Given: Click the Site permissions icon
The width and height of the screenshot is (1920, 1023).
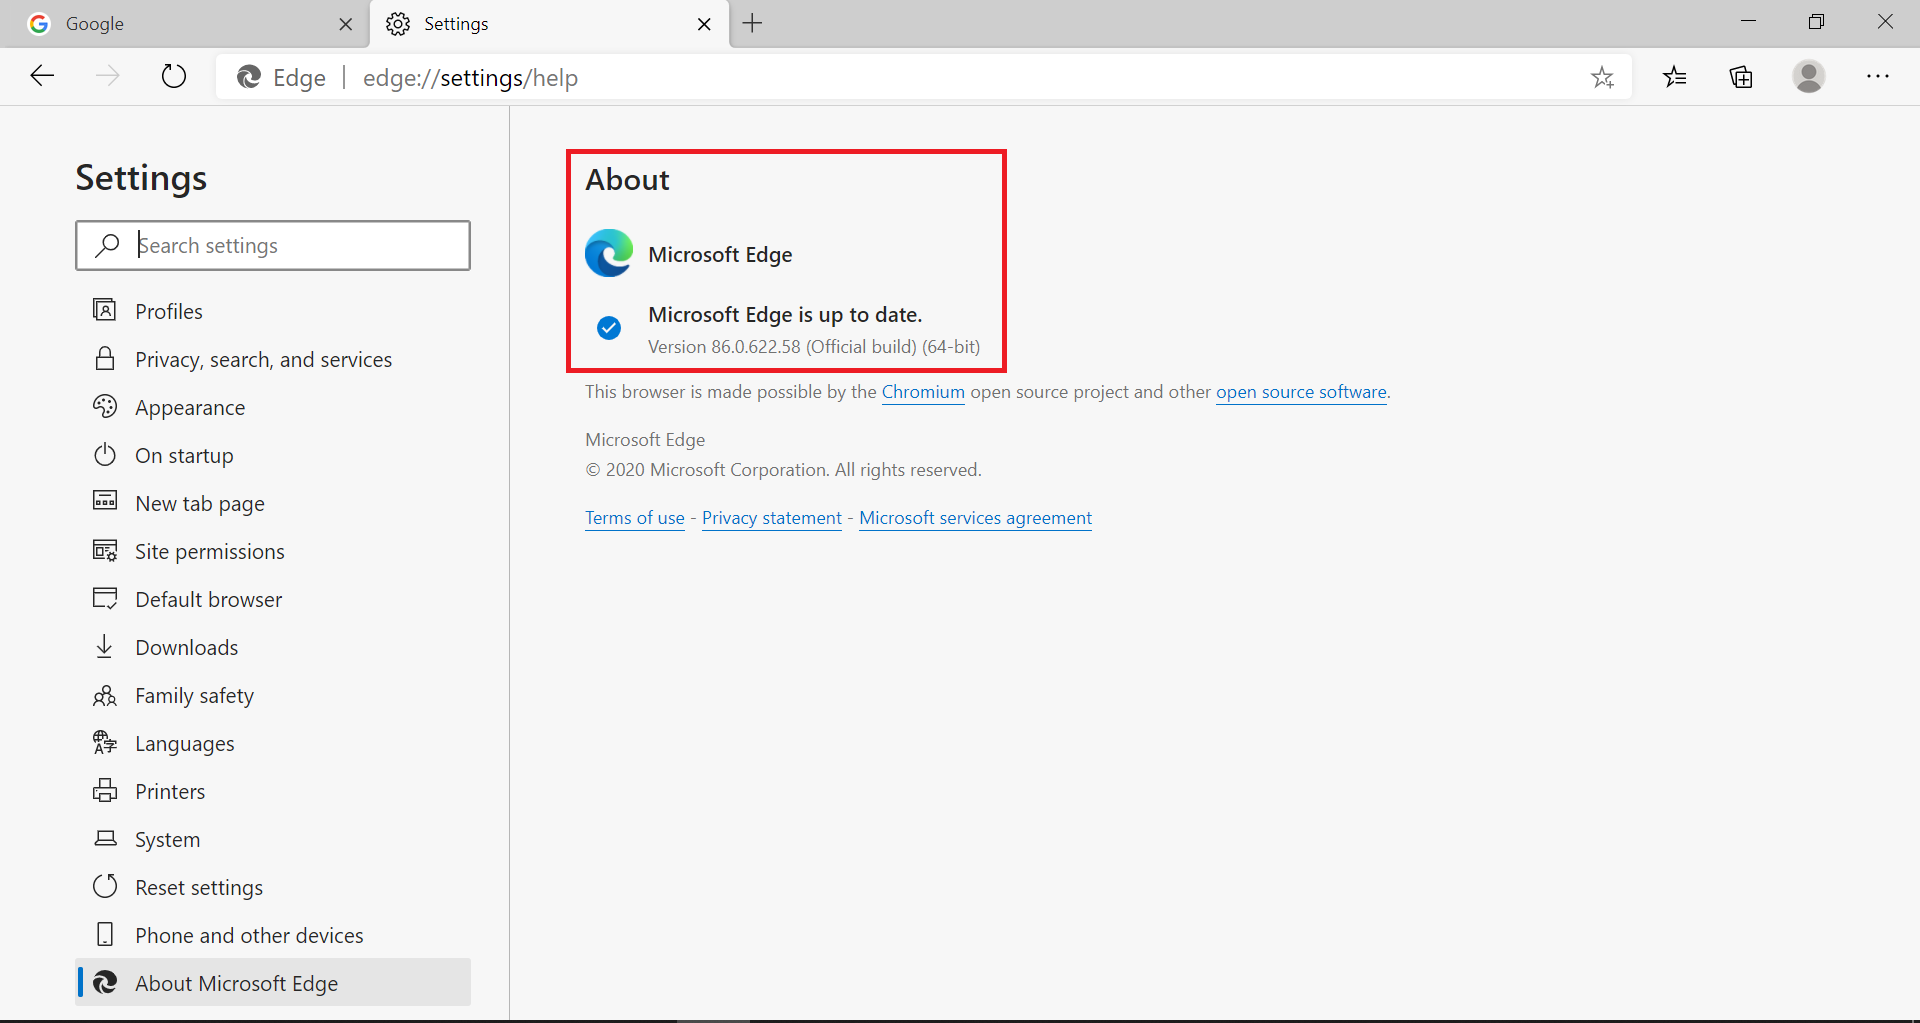Looking at the screenshot, I should tap(105, 550).
